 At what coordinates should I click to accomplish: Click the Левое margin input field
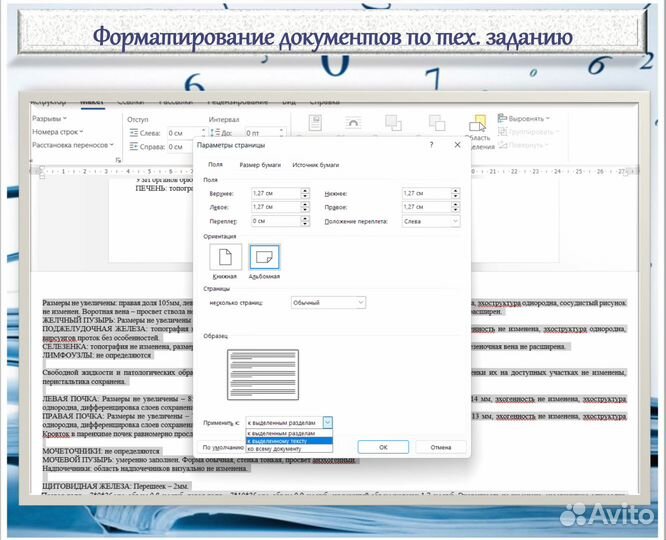tap(276, 207)
